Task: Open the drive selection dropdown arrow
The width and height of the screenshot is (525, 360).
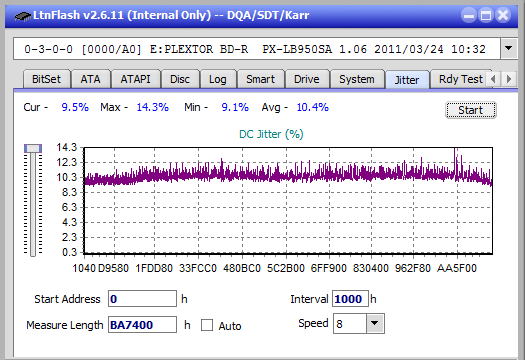Action: click(x=509, y=49)
